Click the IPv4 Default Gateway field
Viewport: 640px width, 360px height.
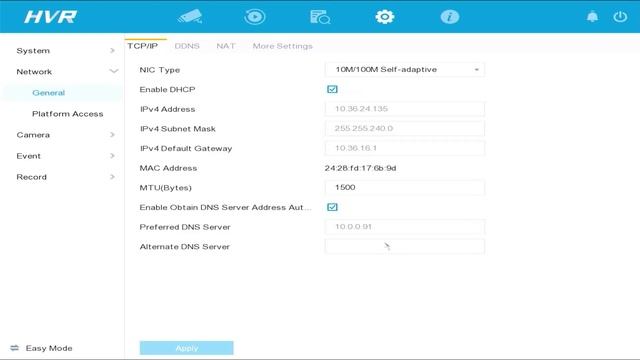pyautogui.click(x=404, y=148)
